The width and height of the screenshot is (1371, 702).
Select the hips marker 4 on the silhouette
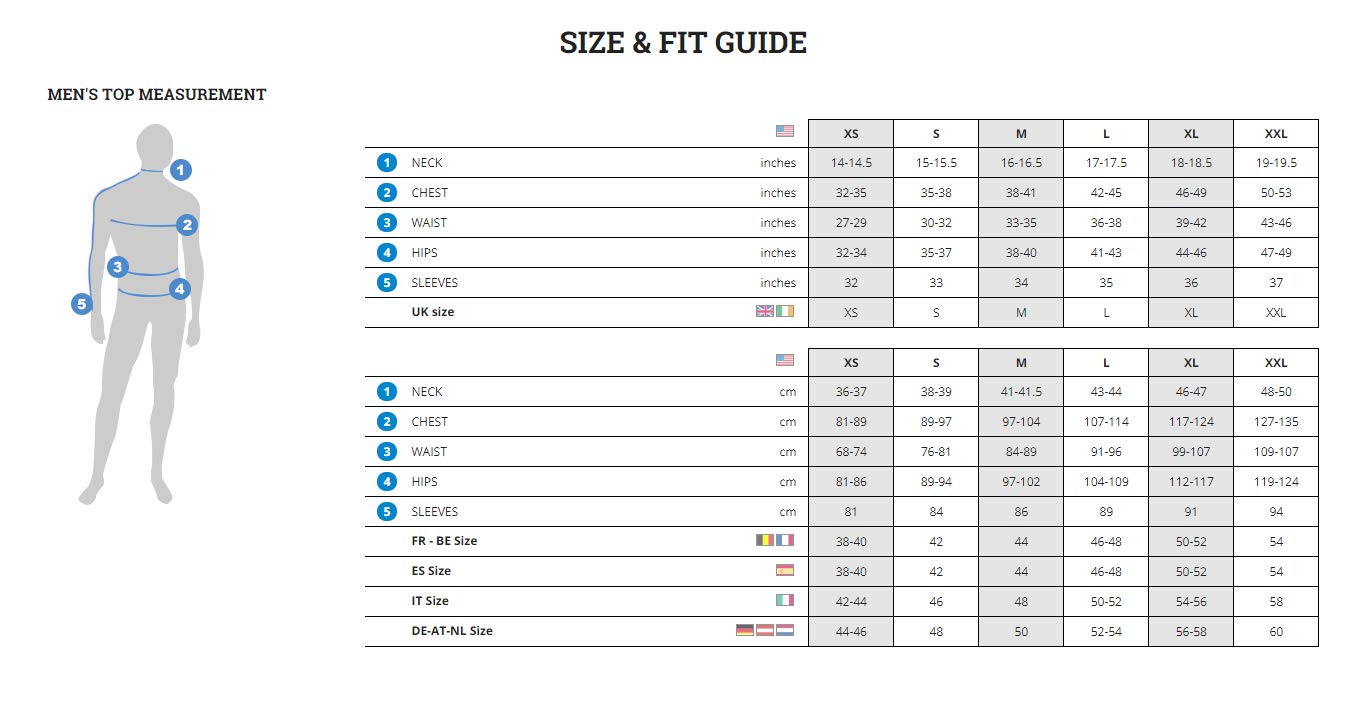(x=179, y=290)
